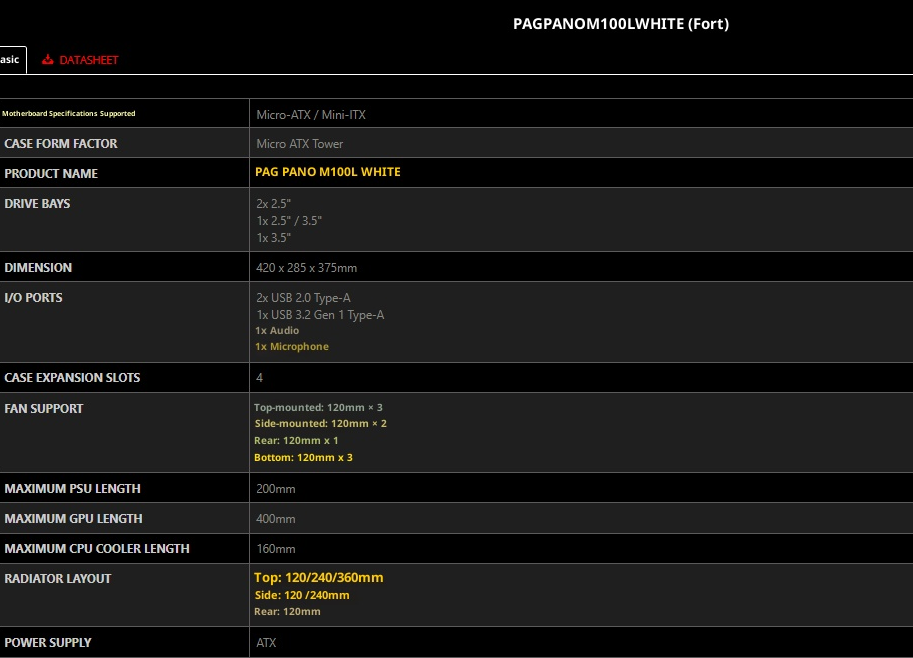913x658 pixels.
Task: Click the ATX power supply value
Action: point(266,643)
